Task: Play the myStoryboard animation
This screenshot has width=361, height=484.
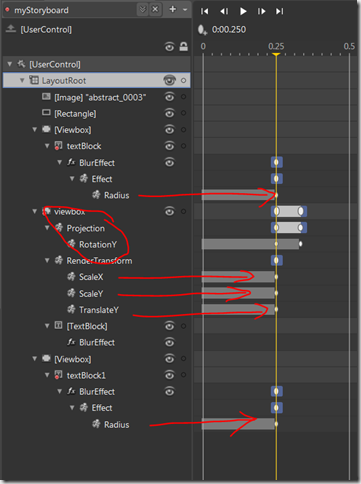Action: [243, 11]
